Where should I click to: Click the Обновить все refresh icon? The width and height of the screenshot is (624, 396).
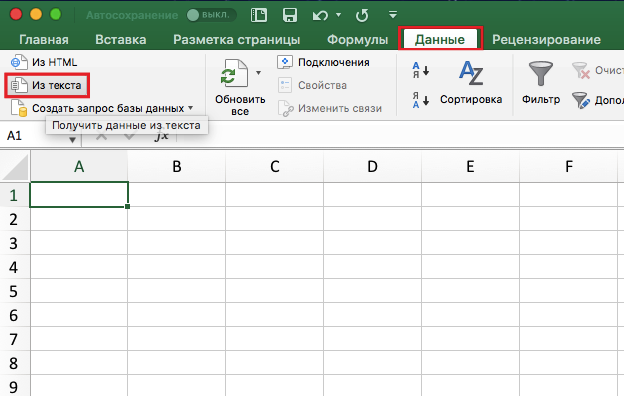(x=234, y=74)
